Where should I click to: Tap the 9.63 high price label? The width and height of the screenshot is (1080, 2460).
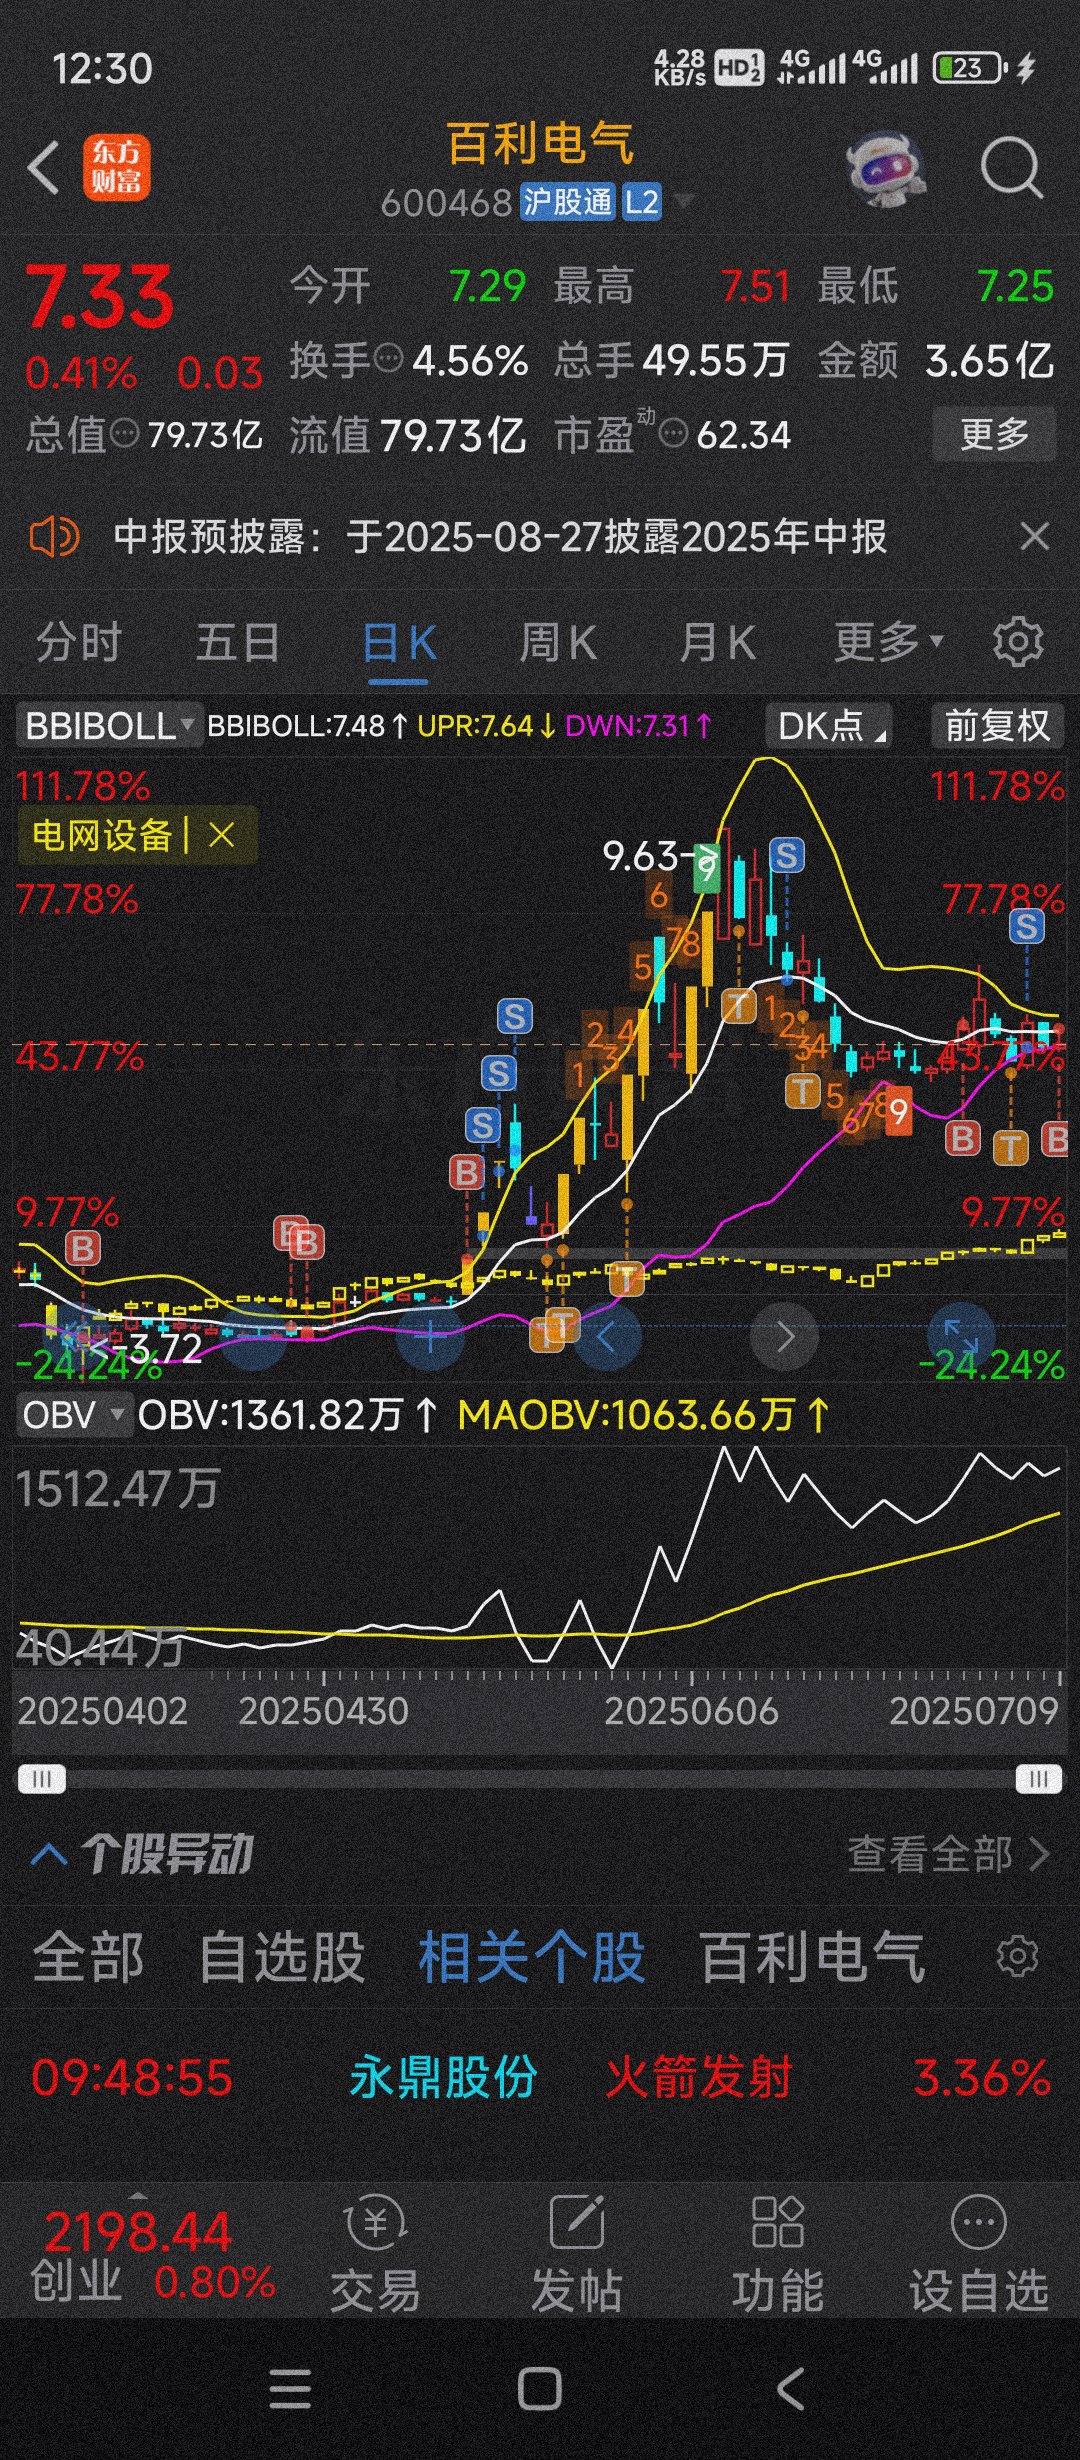[640, 856]
